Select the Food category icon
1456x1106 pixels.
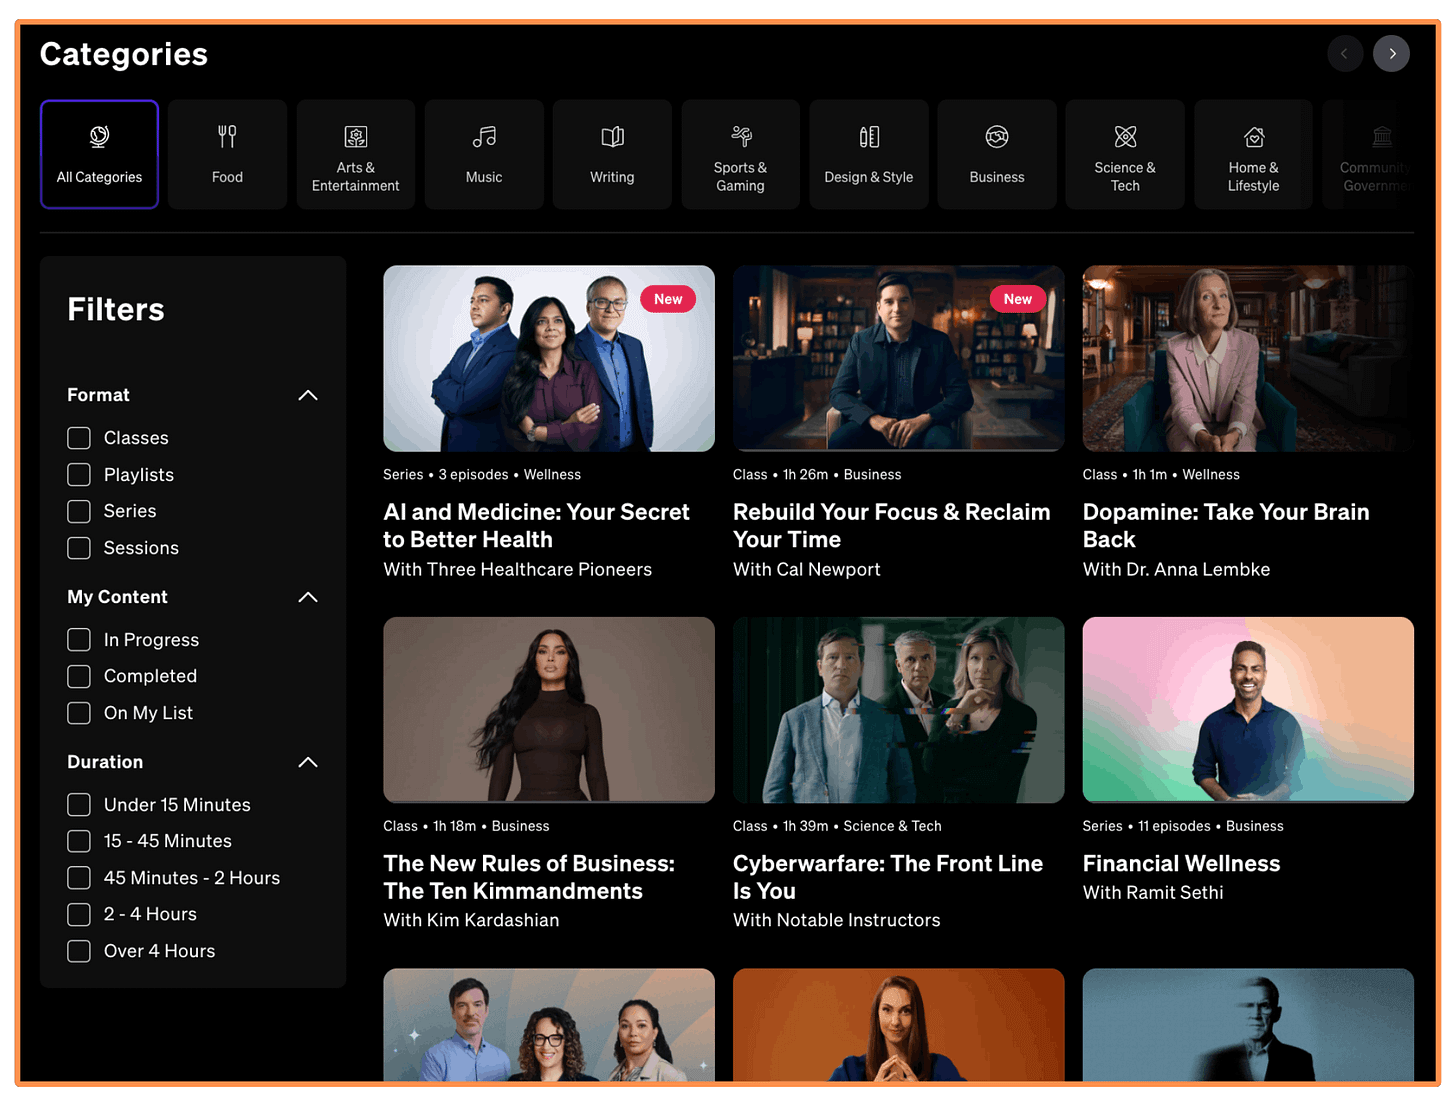coord(227,154)
